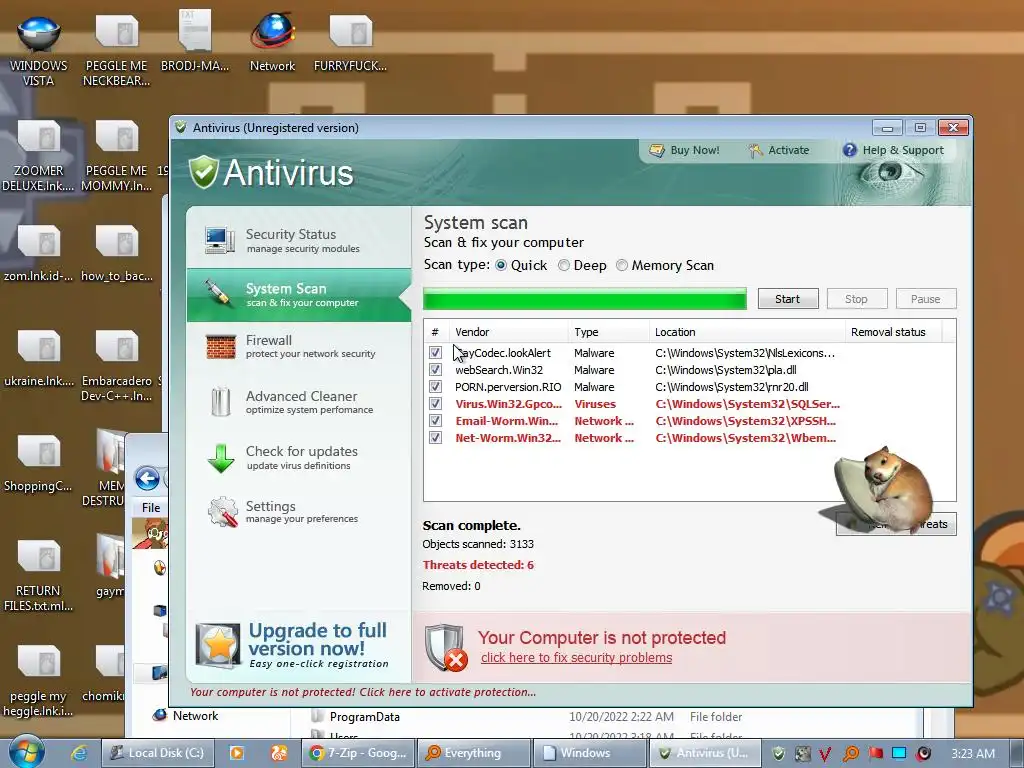Click the green scan progress bar

(584, 299)
